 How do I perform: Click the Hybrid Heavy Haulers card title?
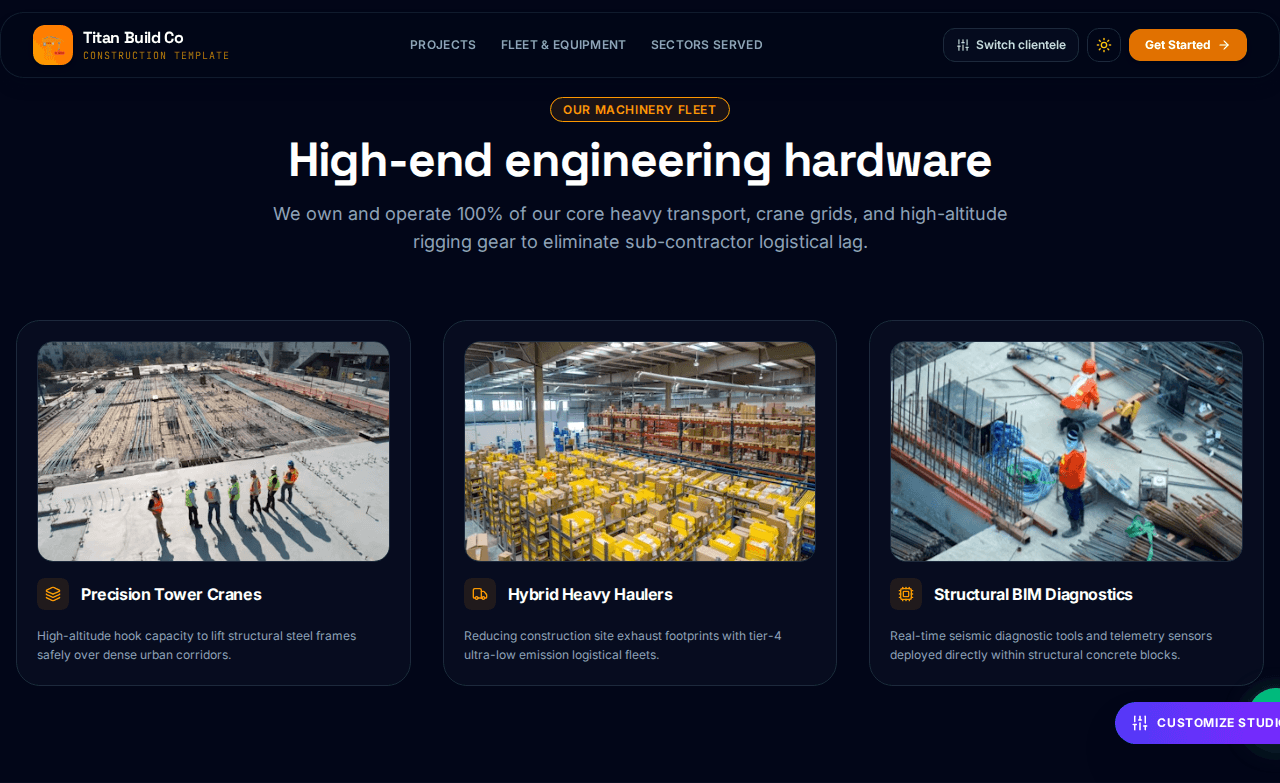point(590,594)
